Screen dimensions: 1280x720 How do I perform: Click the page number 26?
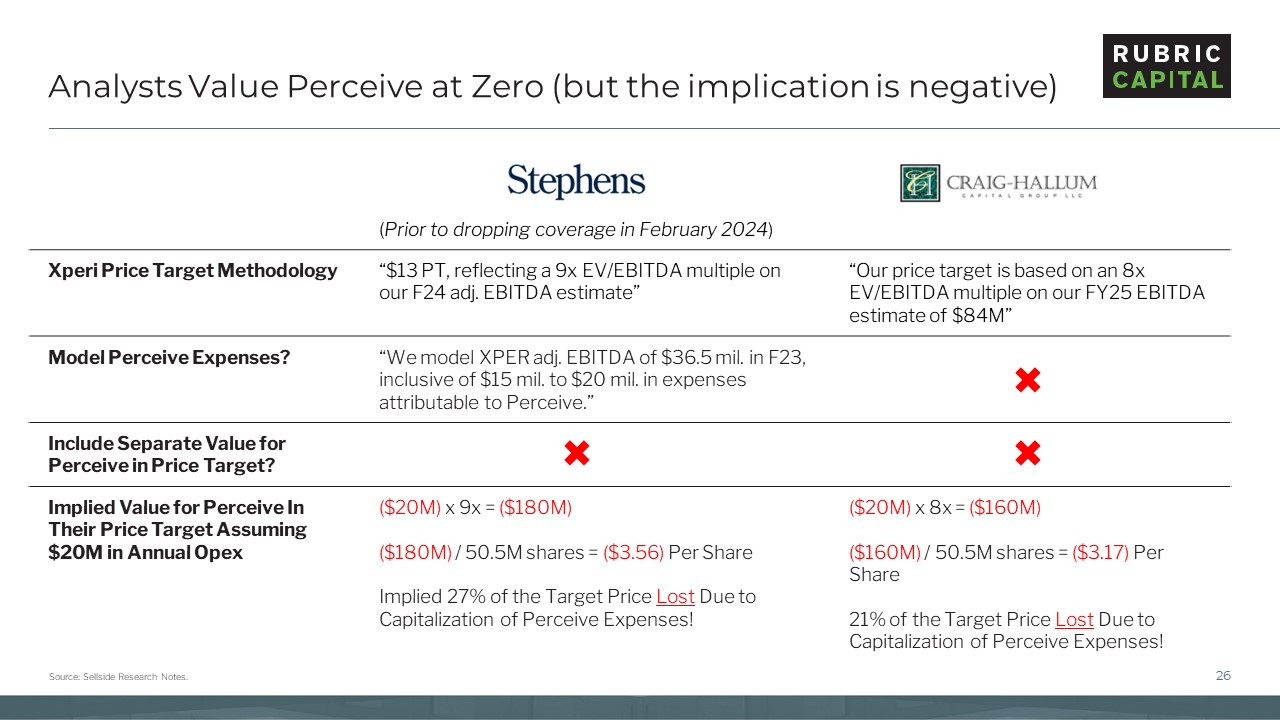tap(1223, 676)
